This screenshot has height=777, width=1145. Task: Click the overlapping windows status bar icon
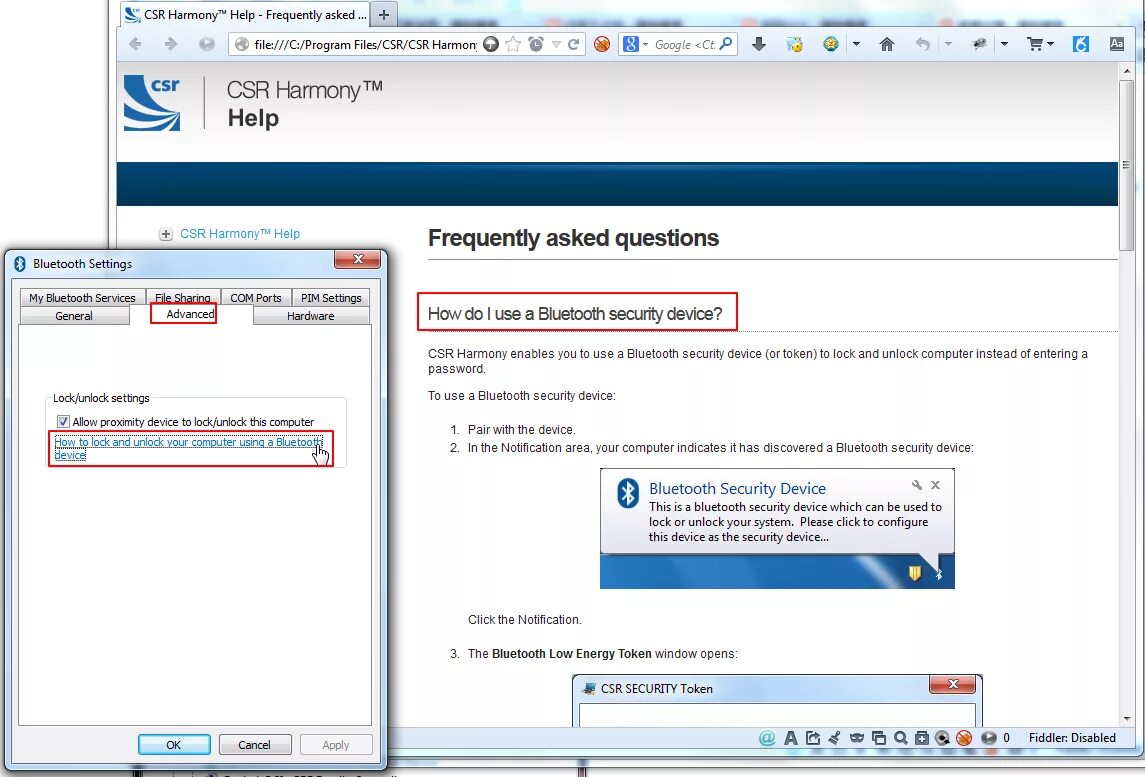[879, 738]
